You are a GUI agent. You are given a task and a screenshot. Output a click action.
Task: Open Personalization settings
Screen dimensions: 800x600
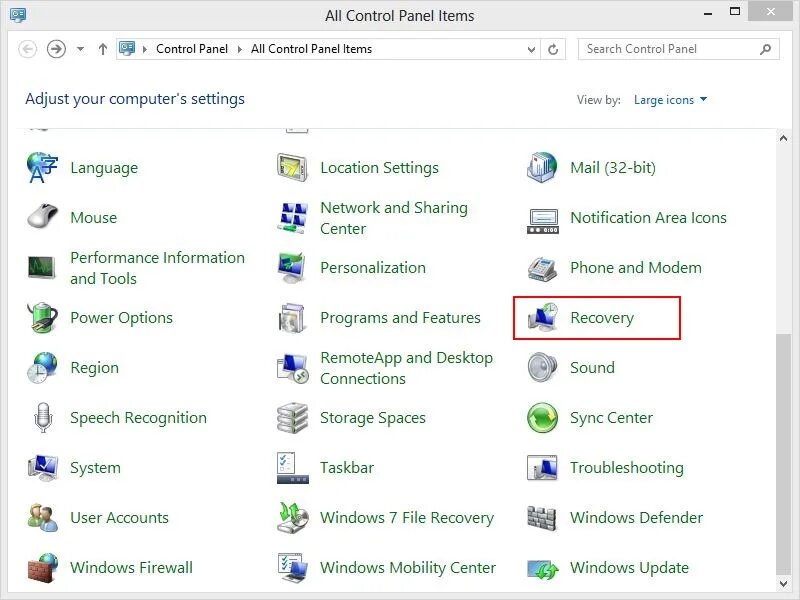click(372, 267)
